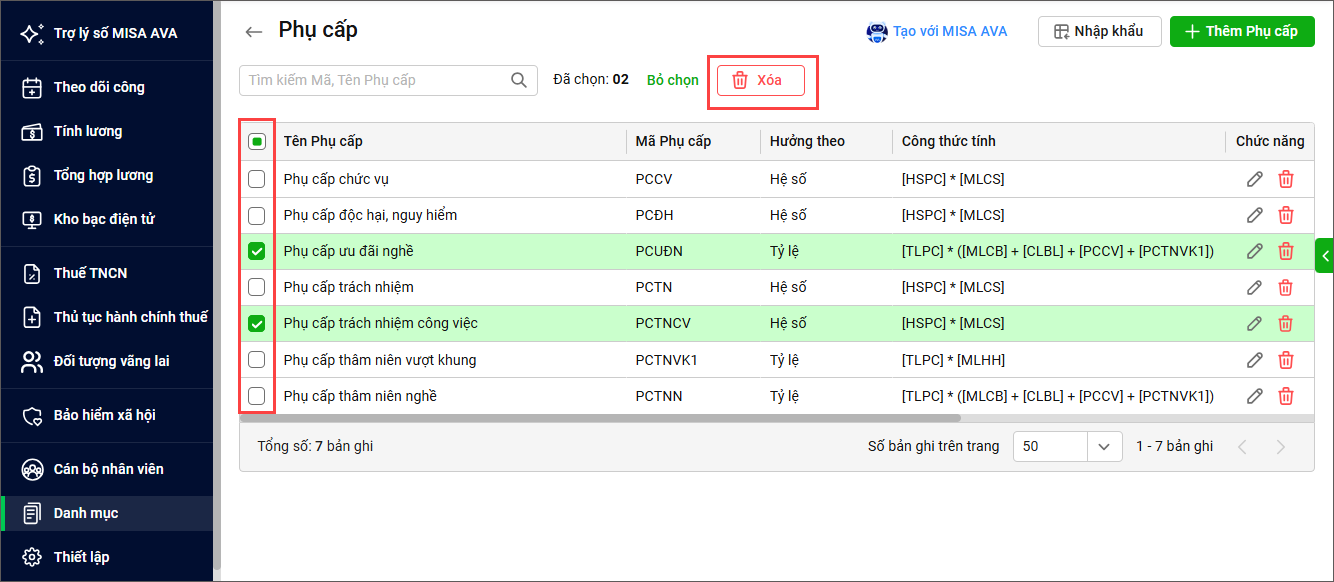Edit the Phụ cấp chức vụ row
The height and width of the screenshot is (582, 1334).
pos(1254,179)
